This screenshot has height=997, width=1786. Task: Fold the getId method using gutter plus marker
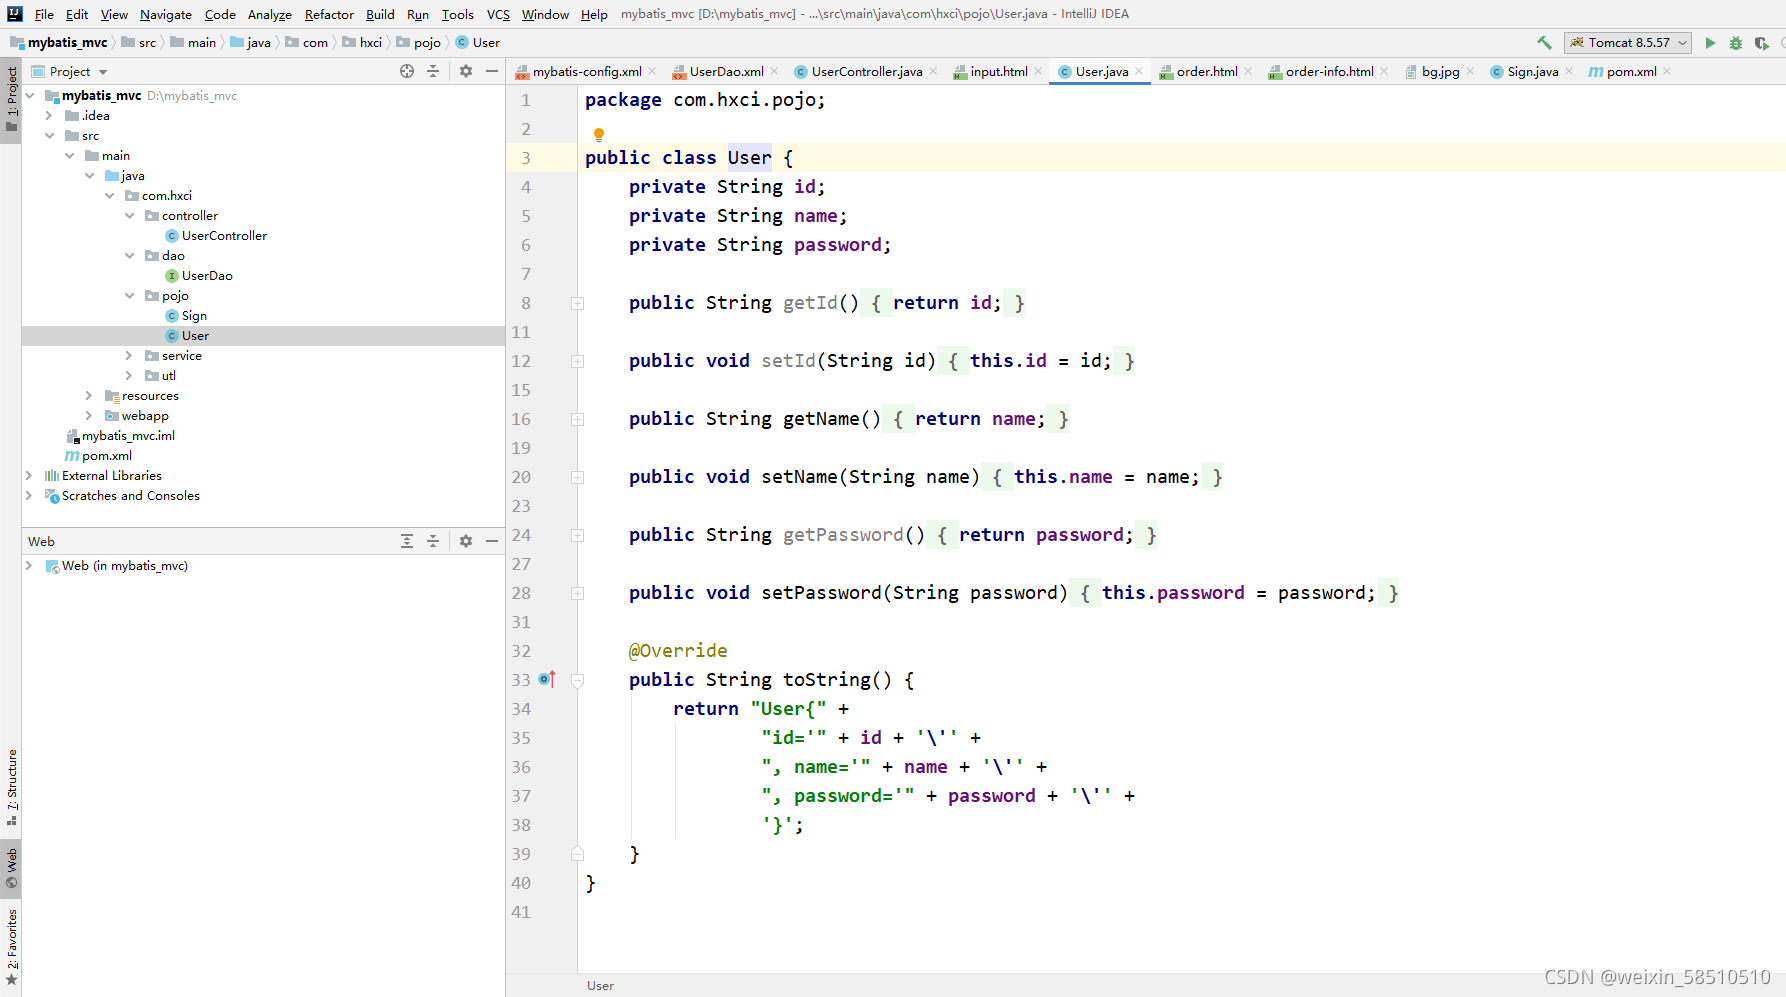(x=577, y=302)
